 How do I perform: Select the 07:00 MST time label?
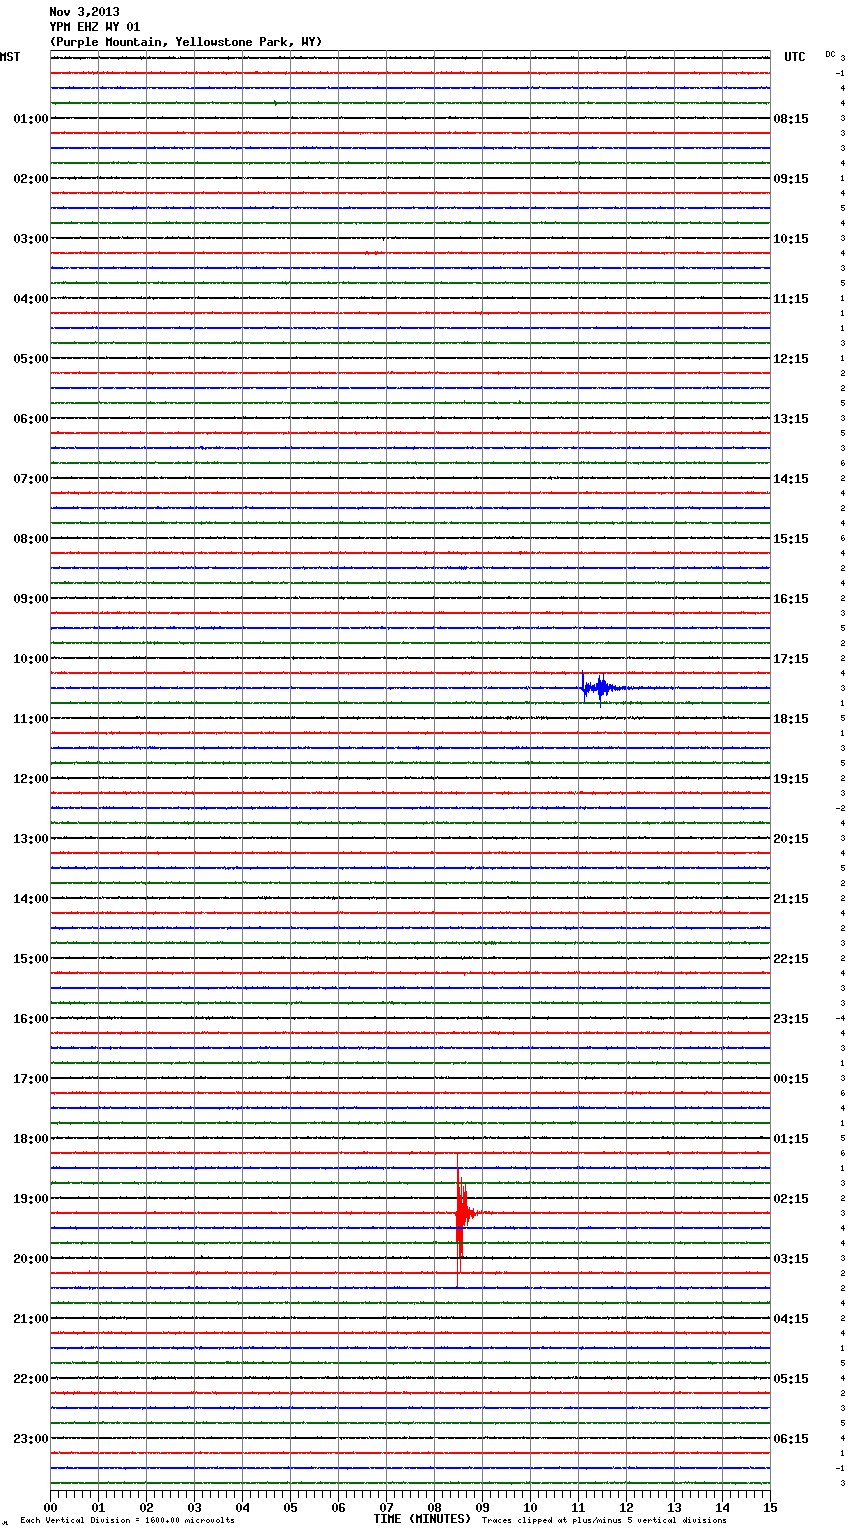(31, 479)
